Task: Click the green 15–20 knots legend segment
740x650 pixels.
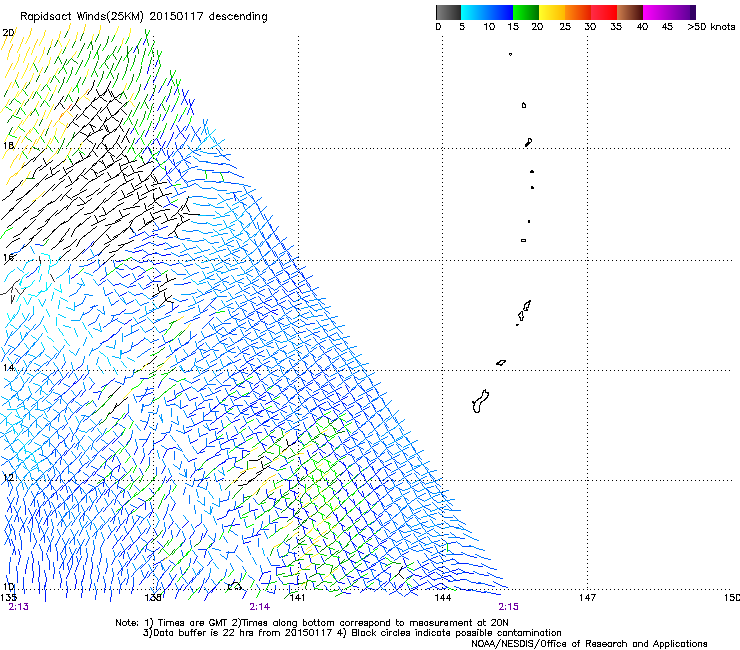Action: point(526,12)
